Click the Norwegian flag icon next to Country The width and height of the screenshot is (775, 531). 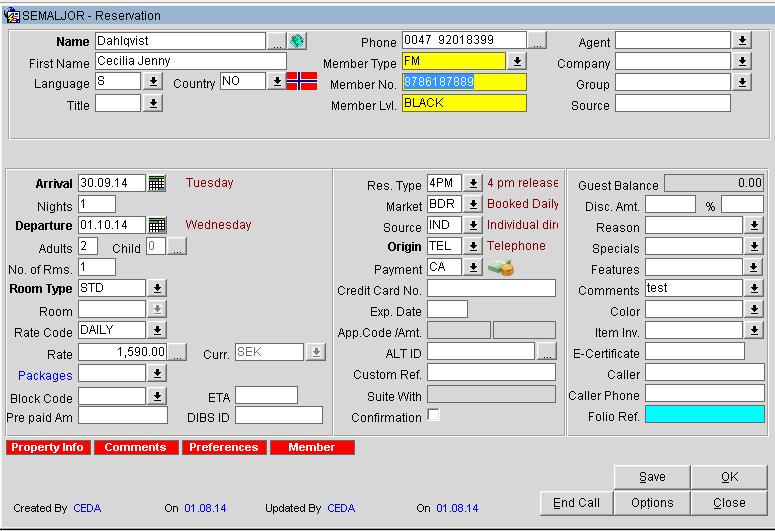click(x=301, y=81)
